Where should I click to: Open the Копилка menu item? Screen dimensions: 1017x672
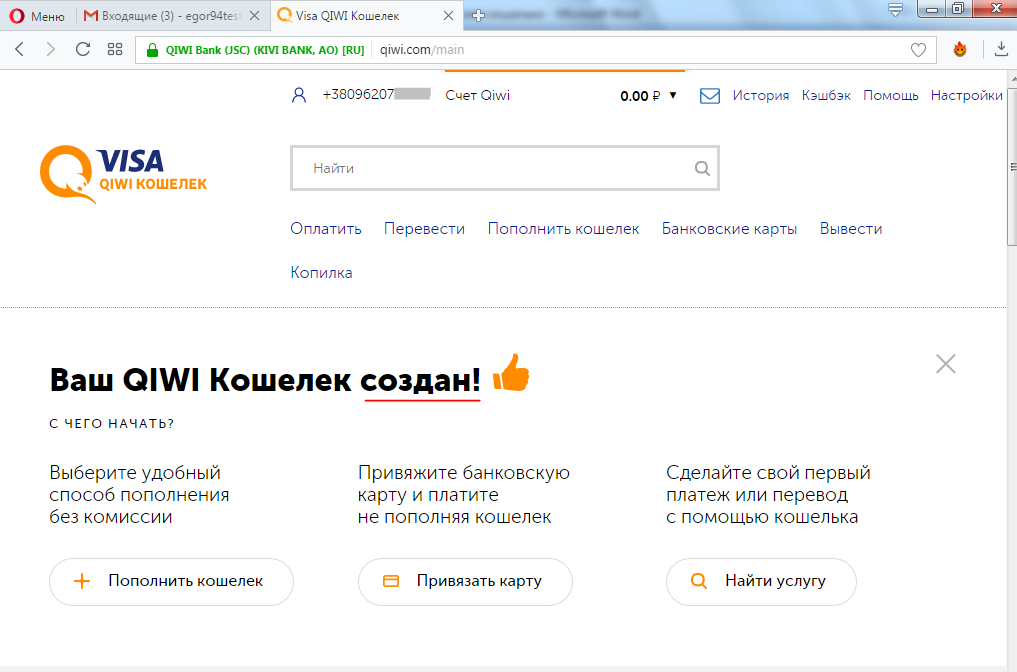click(321, 272)
